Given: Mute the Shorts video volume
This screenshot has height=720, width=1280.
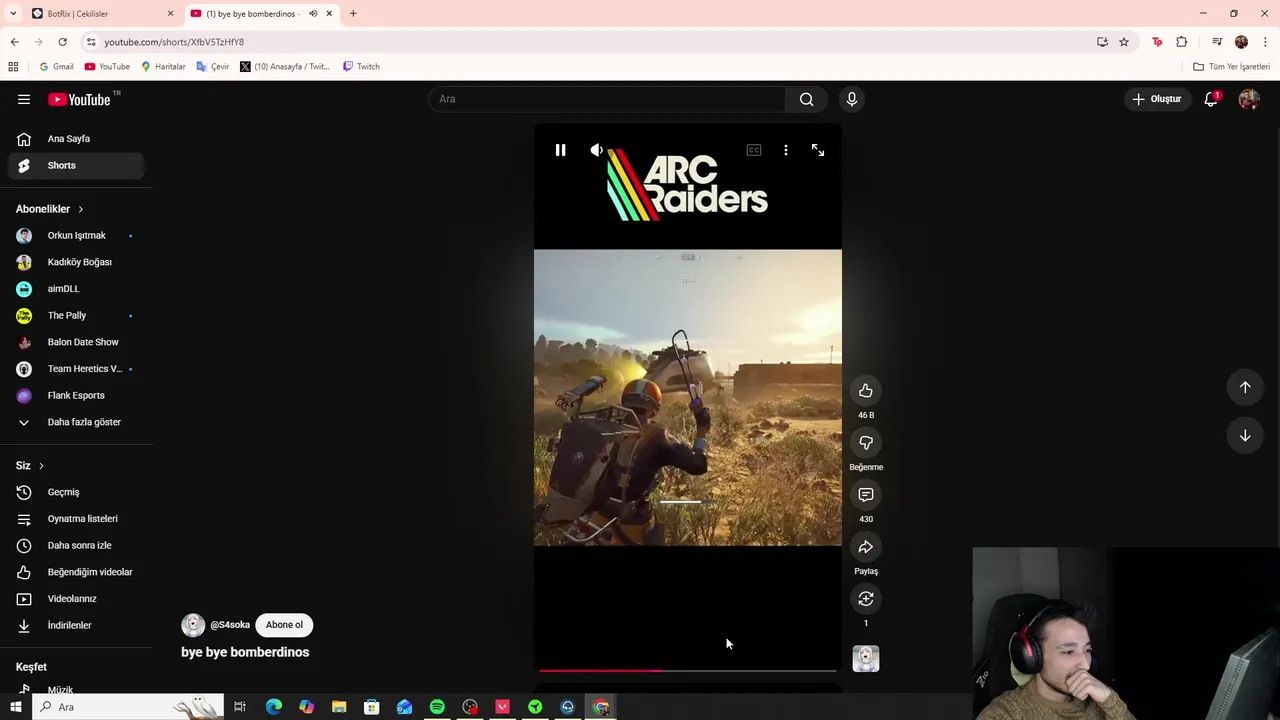Looking at the screenshot, I should click(597, 150).
